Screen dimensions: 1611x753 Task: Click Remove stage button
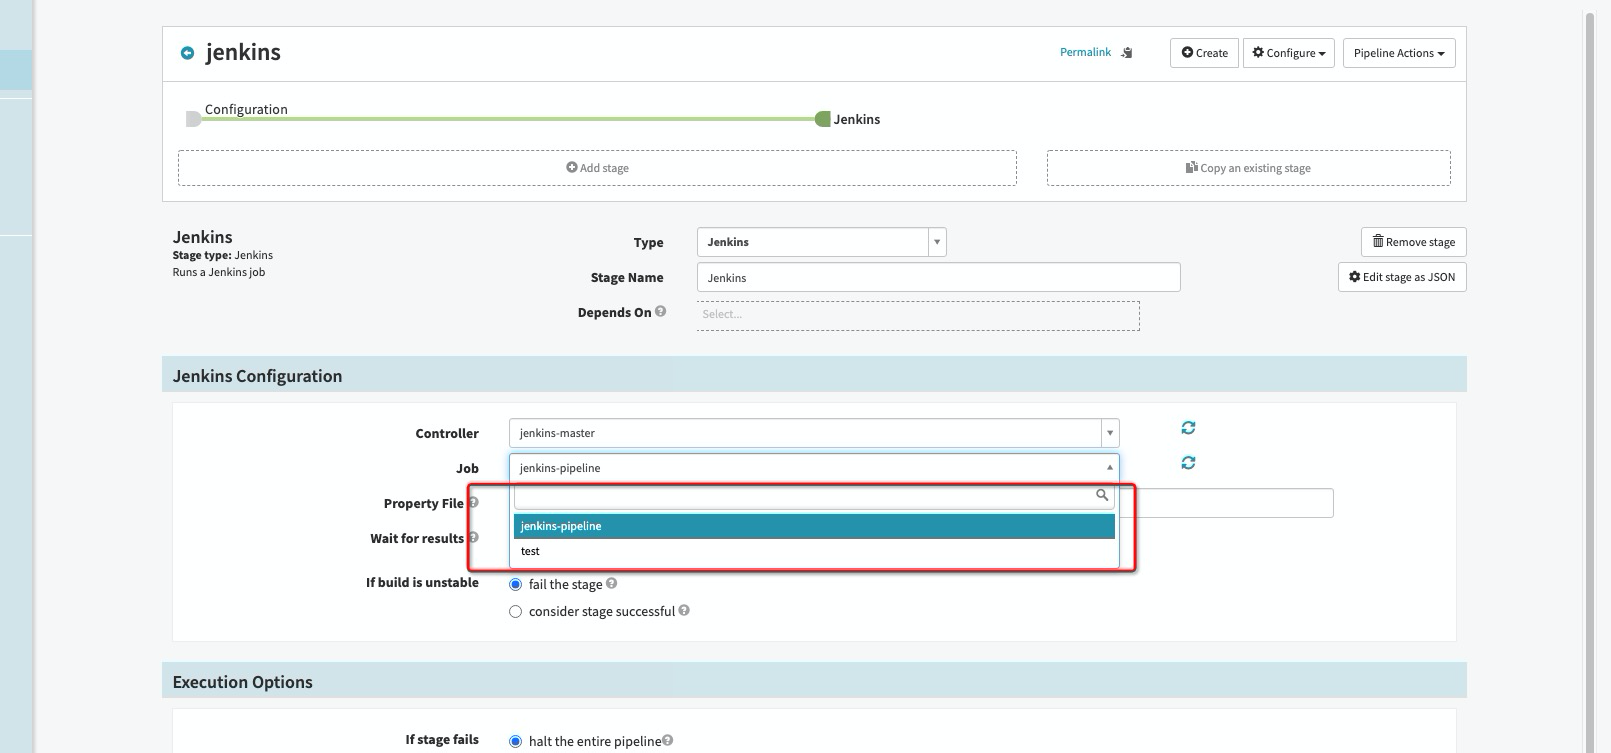coord(1413,242)
